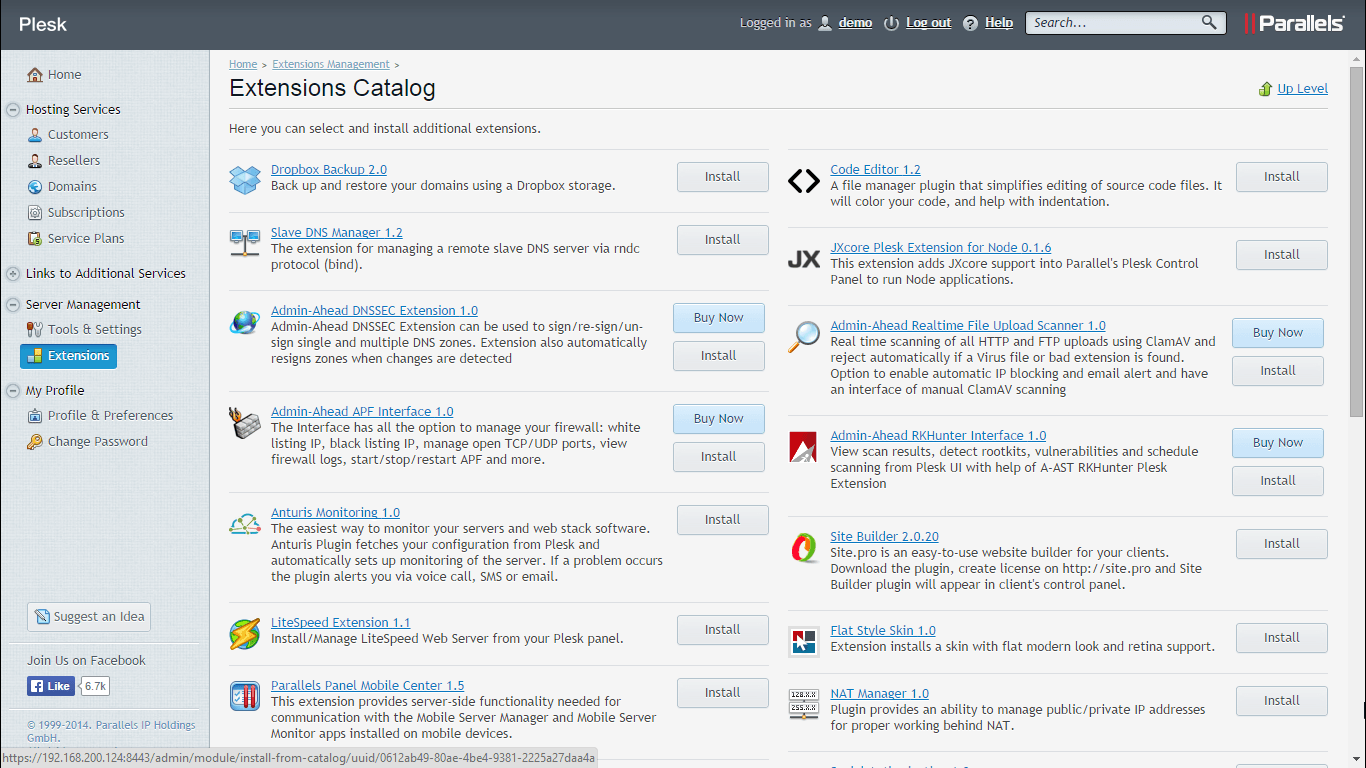This screenshot has width=1366, height=768.
Task: Click the LiteSpeed Extension lightning icon
Action: pos(245,633)
